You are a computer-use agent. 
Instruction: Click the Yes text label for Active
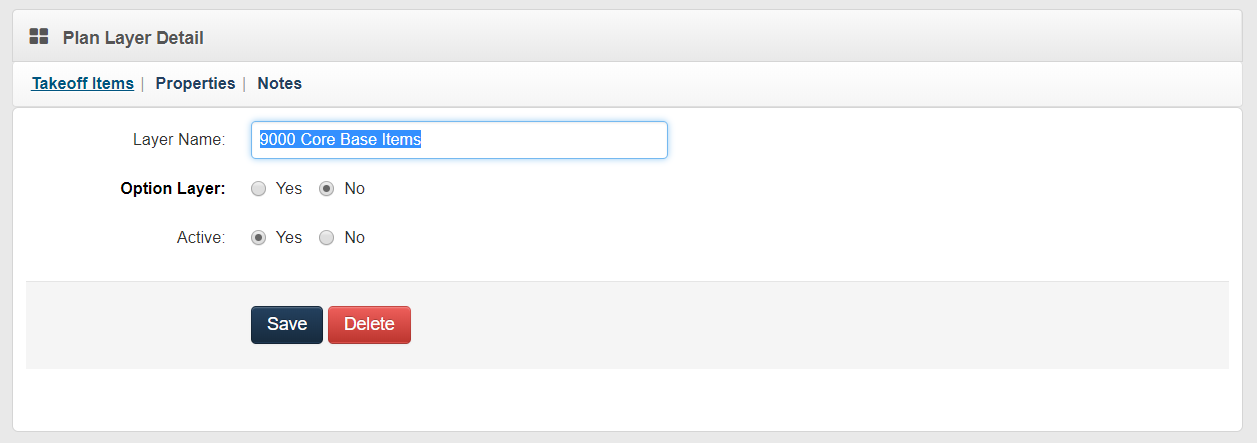click(x=289, y=238)
